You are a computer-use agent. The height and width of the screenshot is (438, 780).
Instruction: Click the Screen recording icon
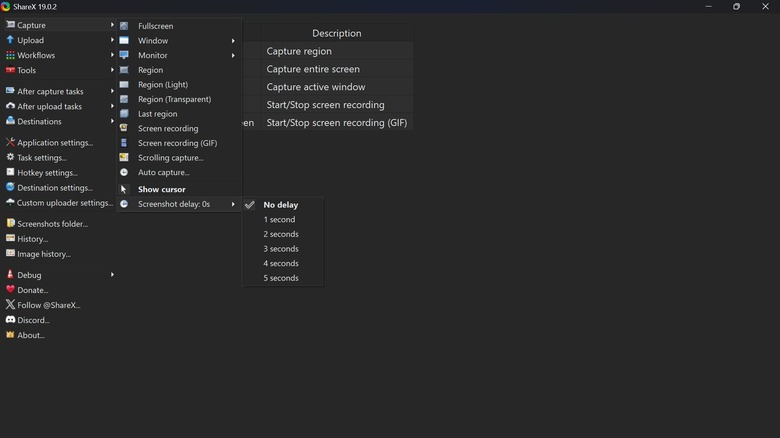124,128
